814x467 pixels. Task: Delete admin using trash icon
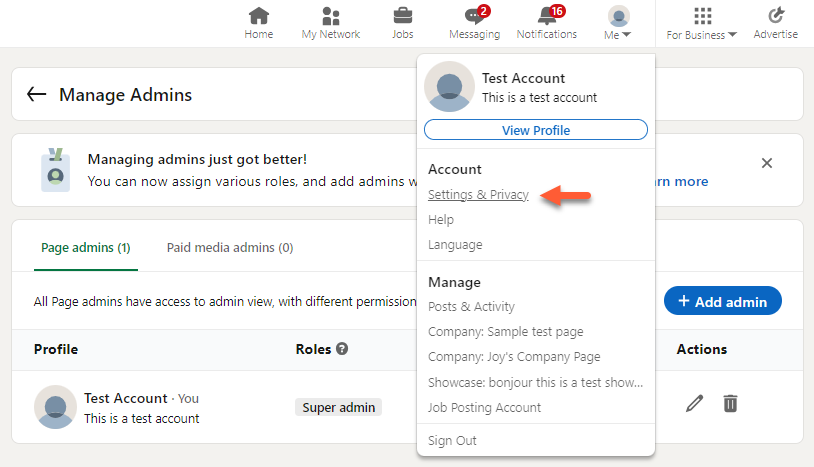(x=731, y=404)
